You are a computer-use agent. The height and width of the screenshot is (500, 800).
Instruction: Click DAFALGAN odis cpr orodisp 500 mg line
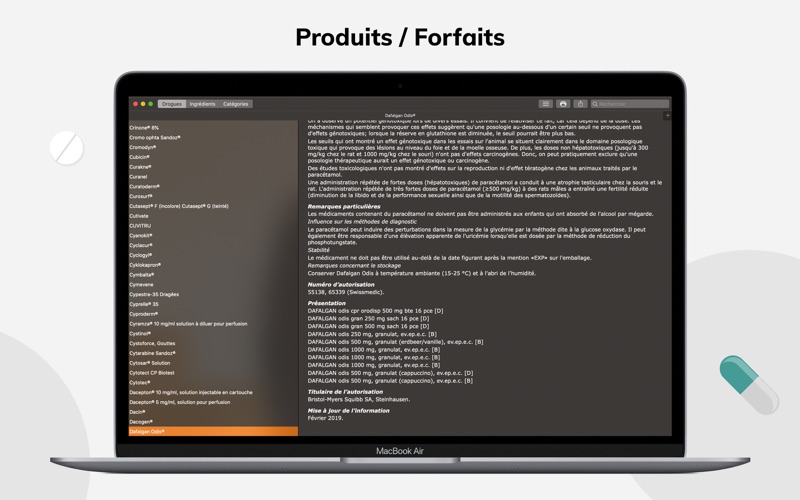click(376, 311)
